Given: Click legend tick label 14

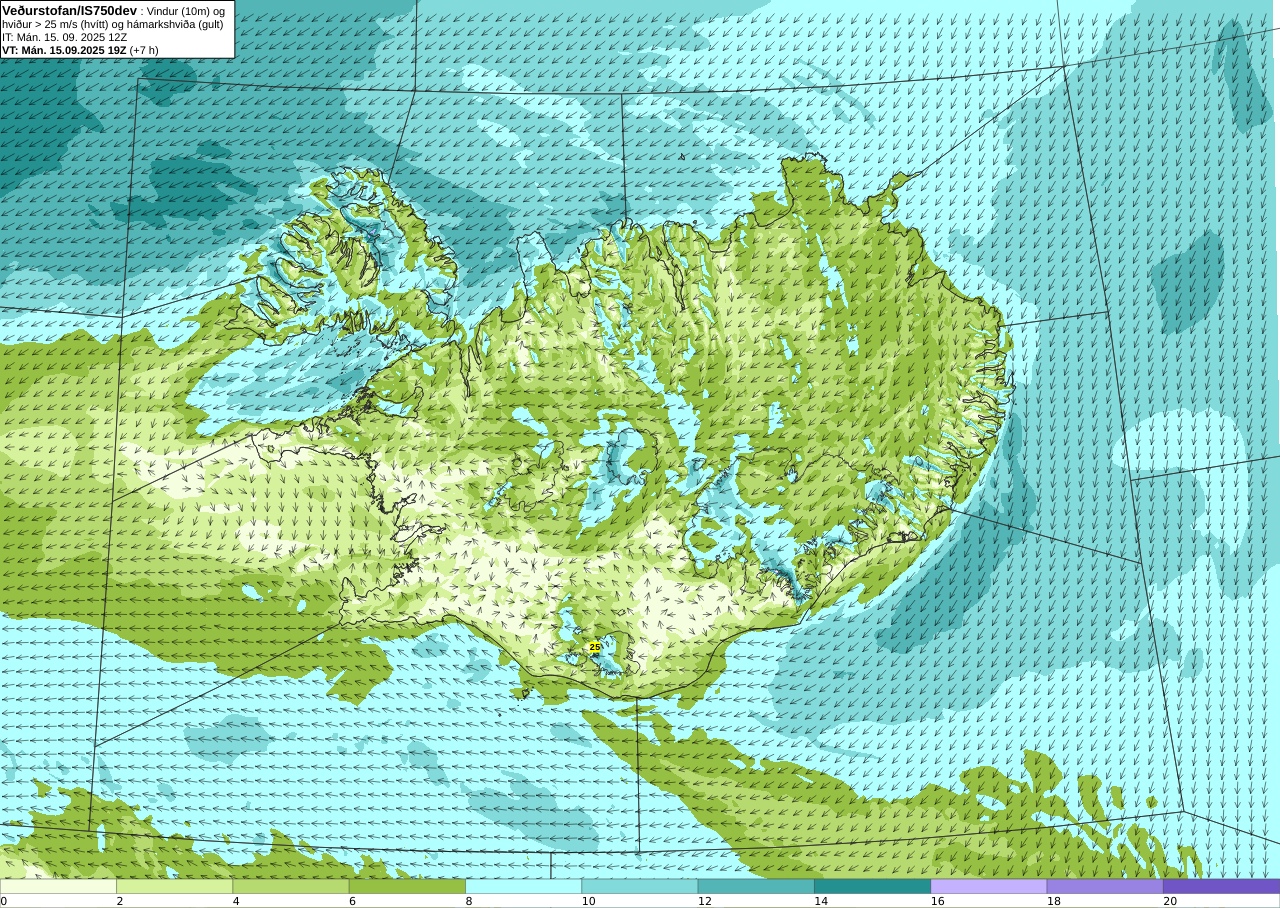Looking at the screenshot, I should click(821, 901).
